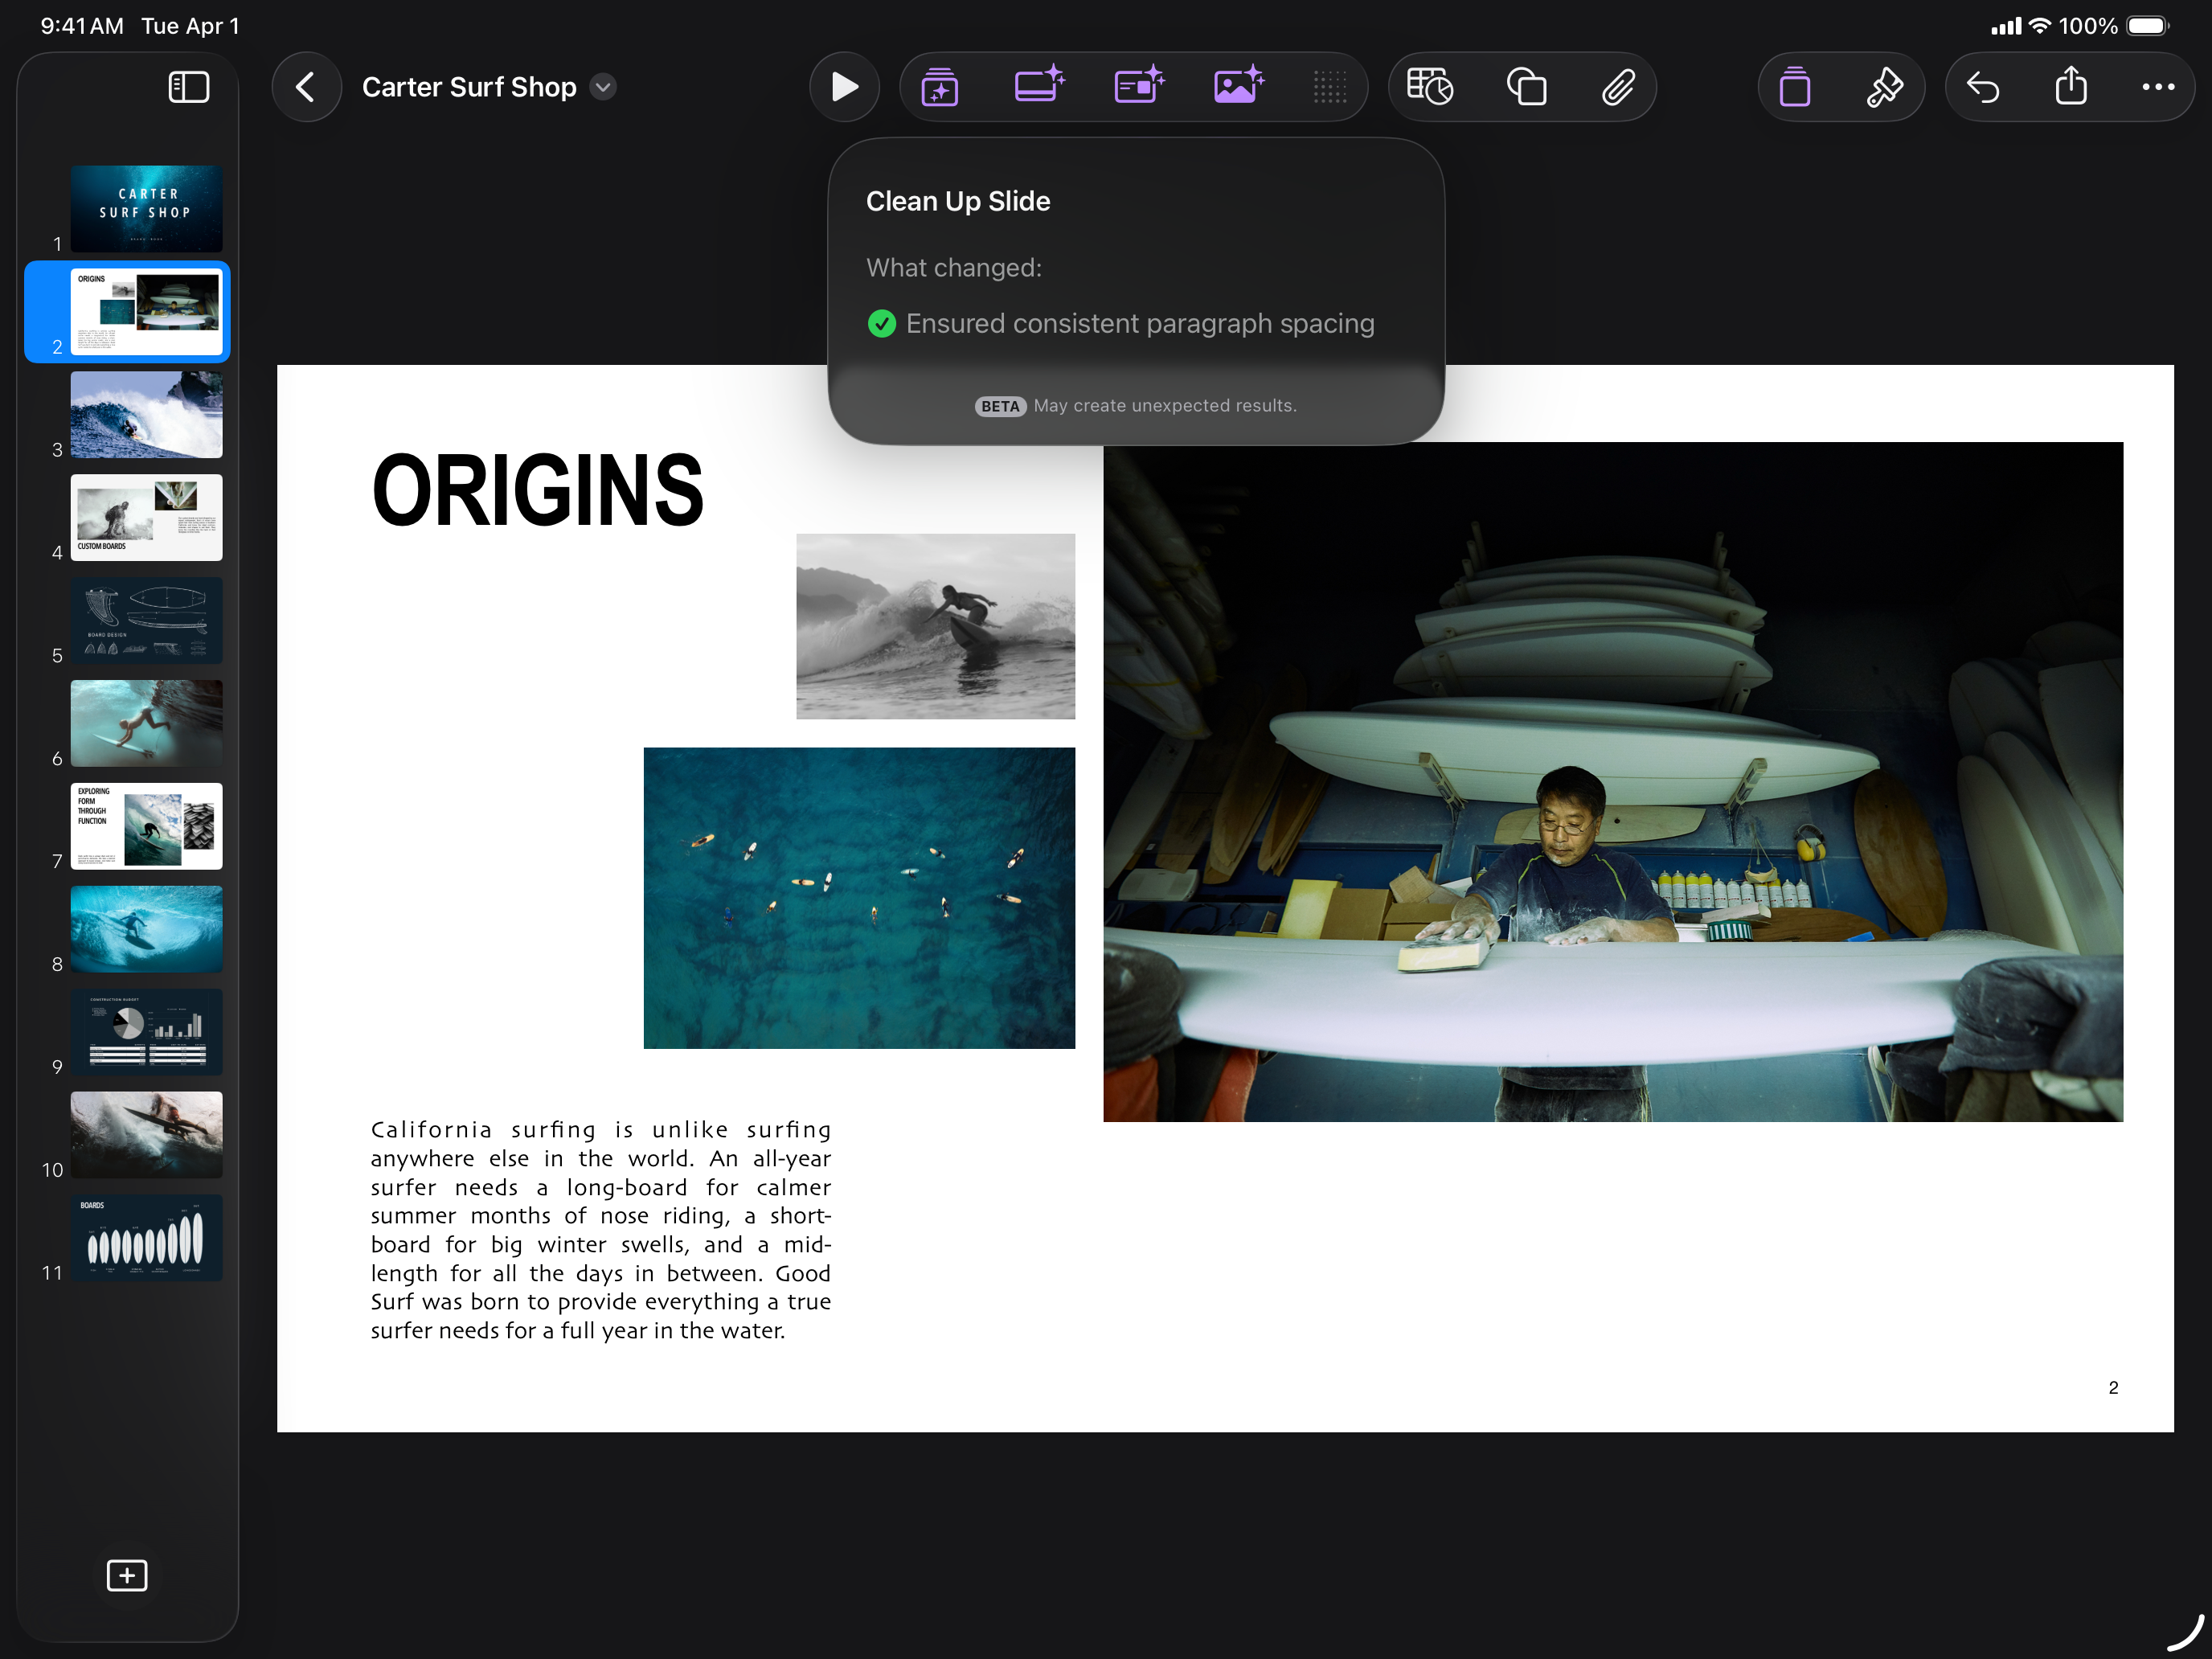The width and height of the screenshot is (2212, 1659).
Task: Select slide 1 Carter Surf Shop thumbnail
Action: [x=146, y=208]
